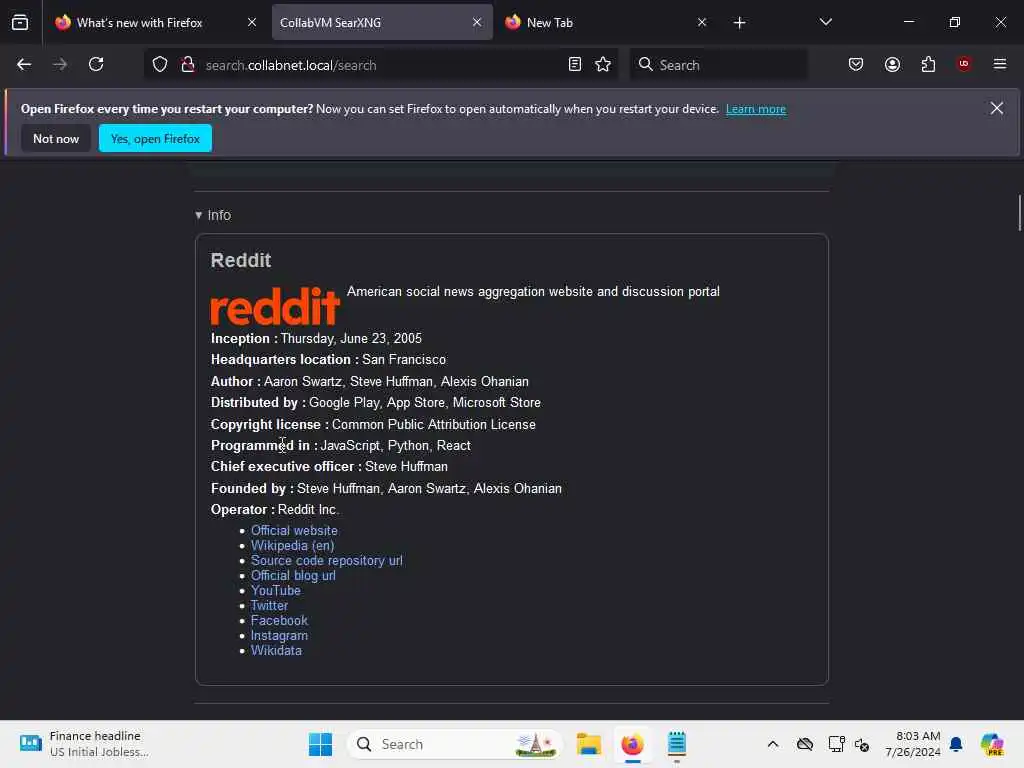
Task: Click Firefox taskbar icon
Action: coord(632,744)
